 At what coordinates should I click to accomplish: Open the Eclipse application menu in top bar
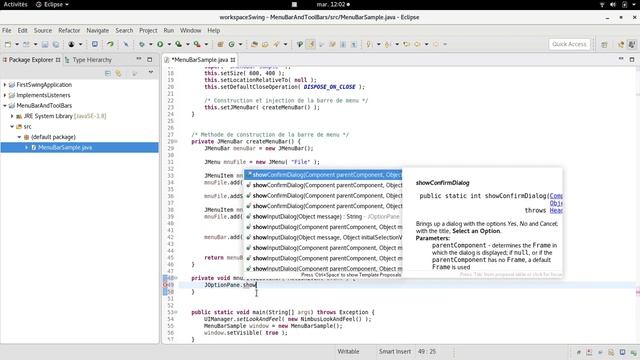pos(52,4)
